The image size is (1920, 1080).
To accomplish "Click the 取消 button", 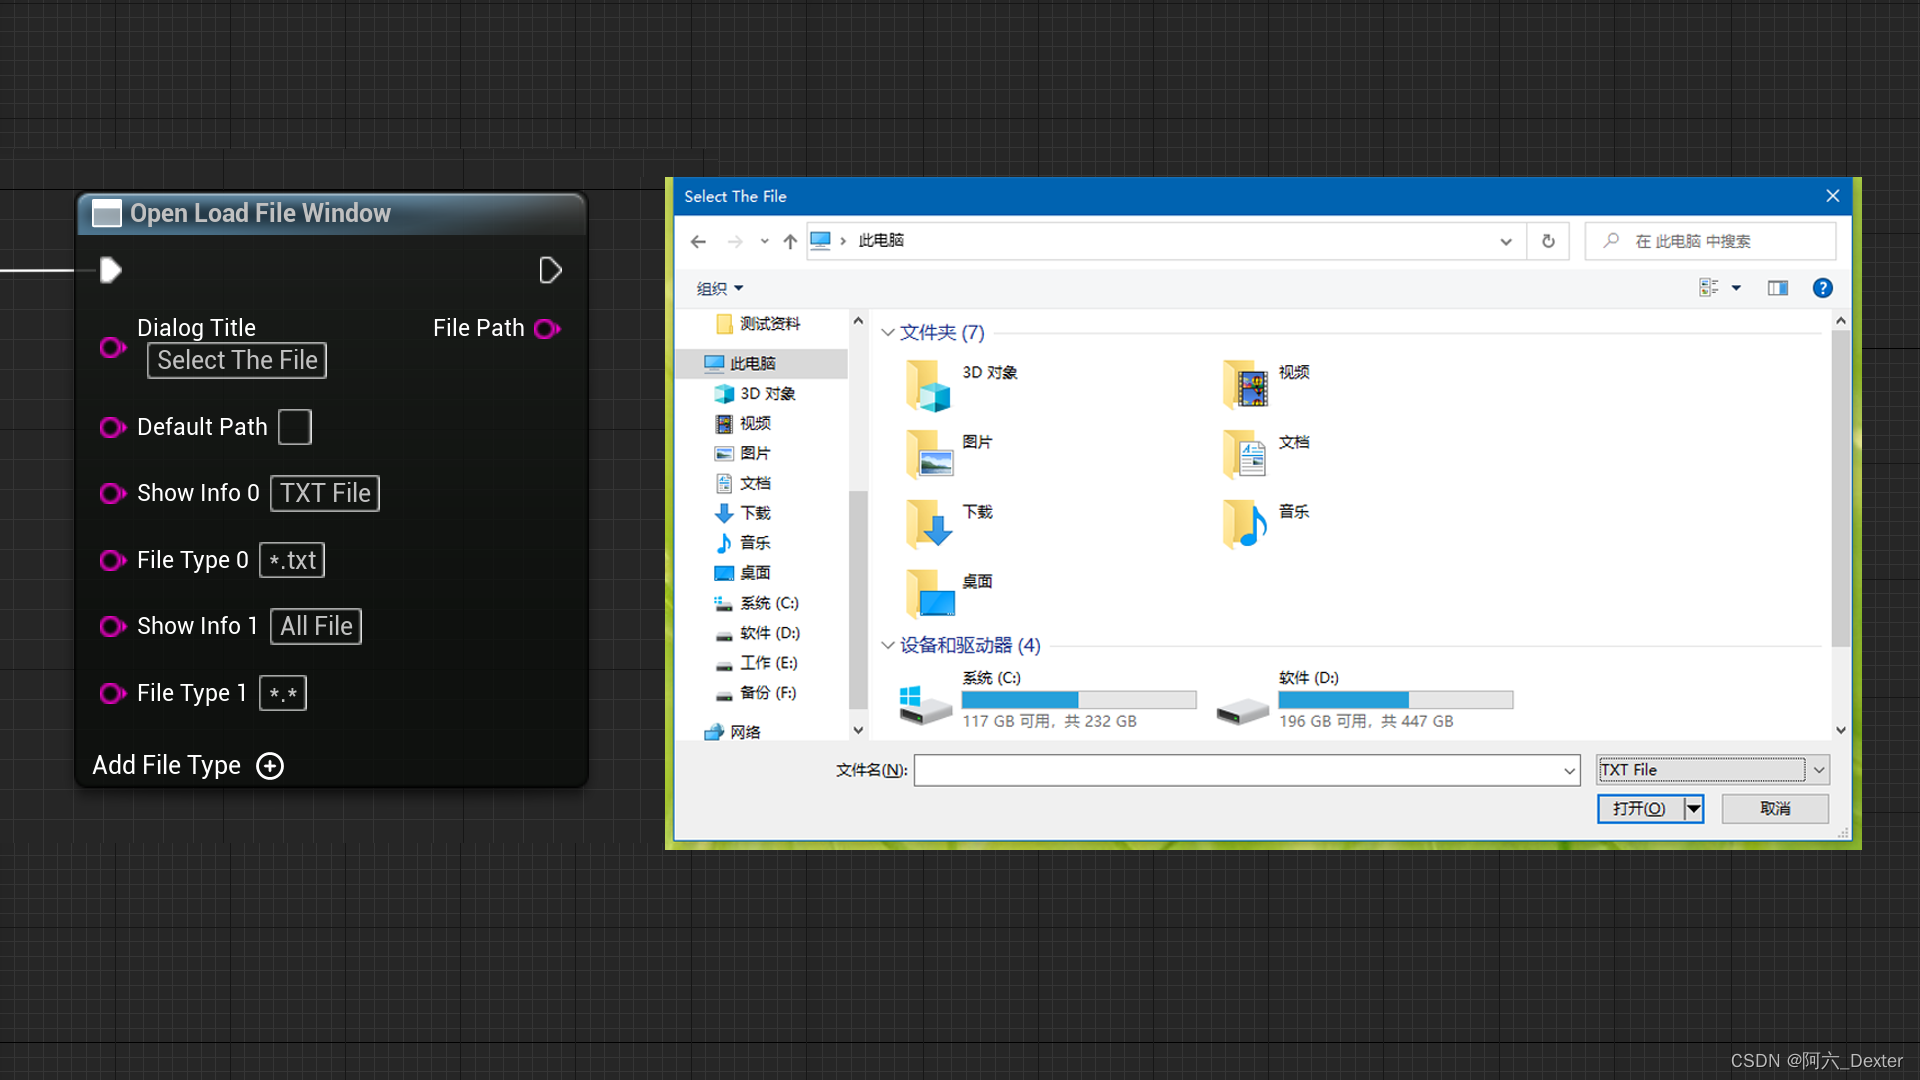I will click(x=1775, y=808).
